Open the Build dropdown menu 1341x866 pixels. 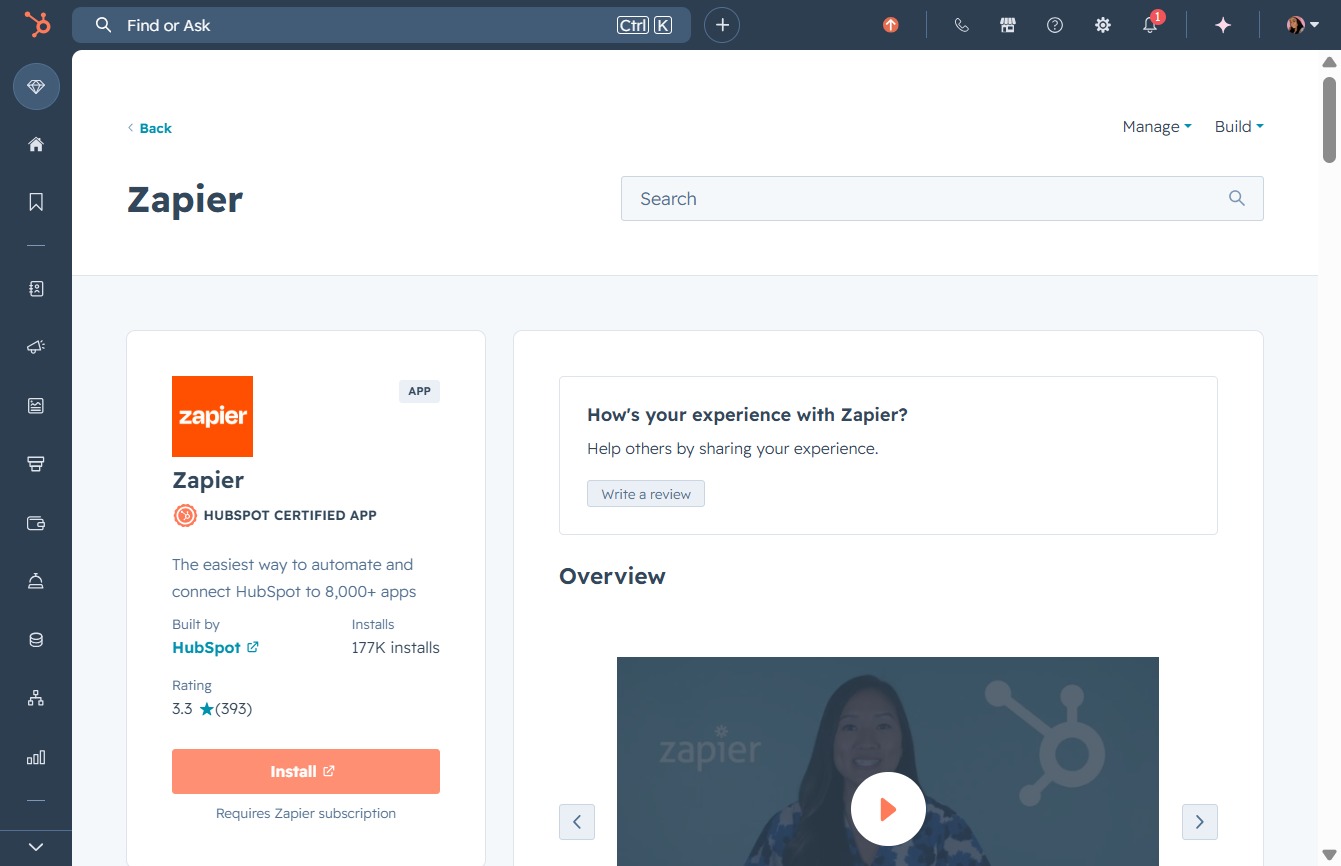pos(1239,127)
